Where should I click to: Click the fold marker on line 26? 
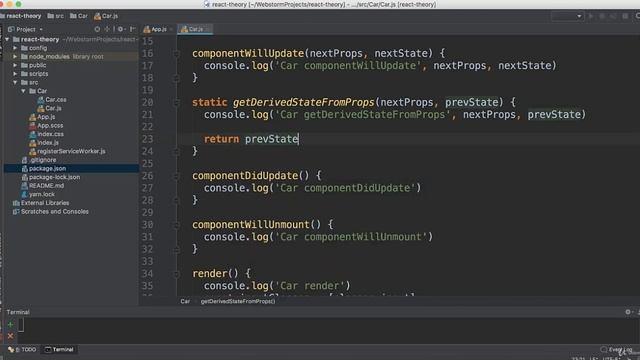tap(176, 176)
